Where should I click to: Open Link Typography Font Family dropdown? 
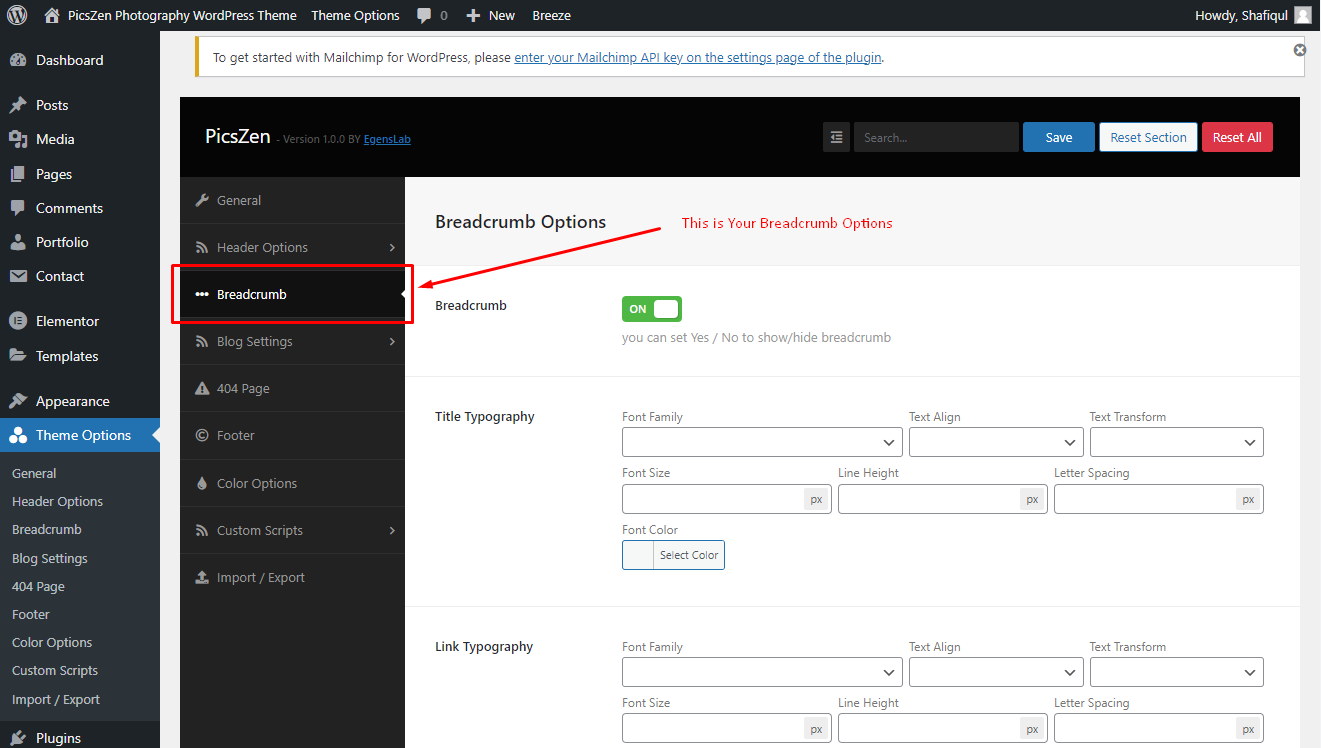coord(762,672)
